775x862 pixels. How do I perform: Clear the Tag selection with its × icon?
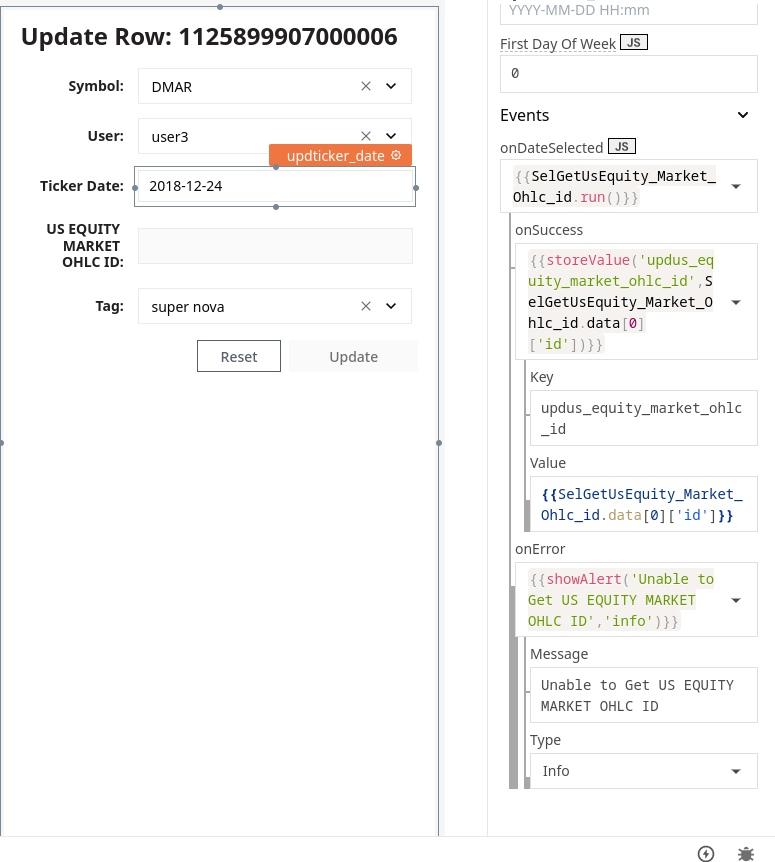click(x=366, y=306)
